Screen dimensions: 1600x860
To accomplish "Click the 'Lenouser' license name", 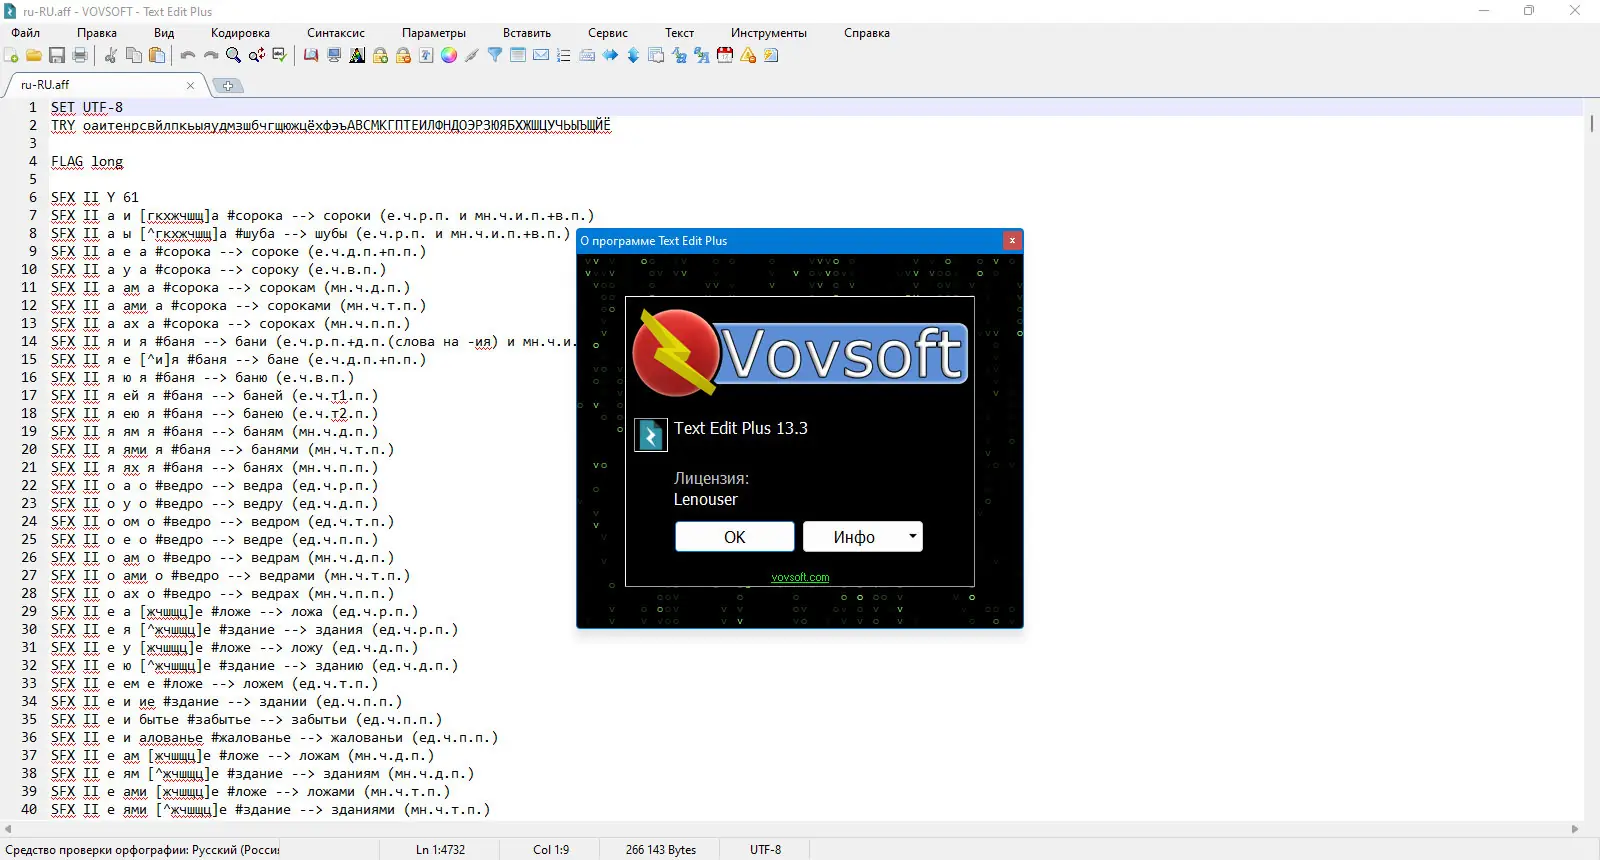I will point(705,500).
